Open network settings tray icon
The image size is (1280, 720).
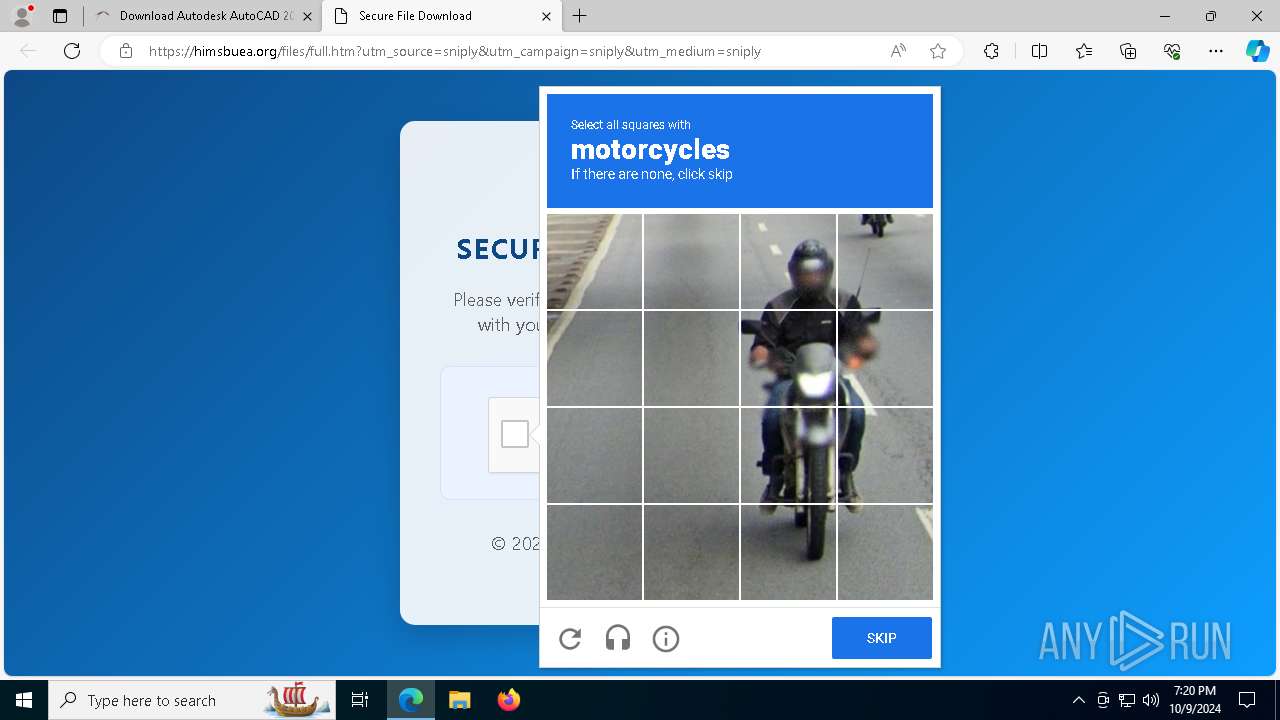pyautogui.click(x=1127, y=700)
